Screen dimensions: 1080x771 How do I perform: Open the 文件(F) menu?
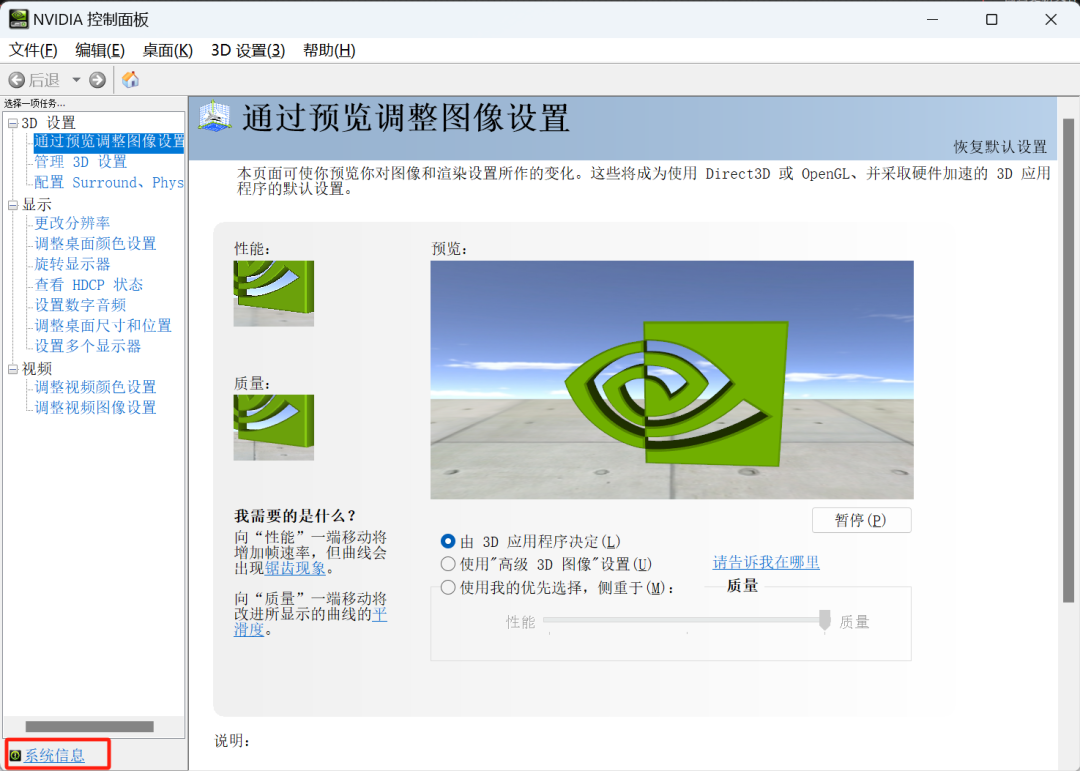click(32, 50)
